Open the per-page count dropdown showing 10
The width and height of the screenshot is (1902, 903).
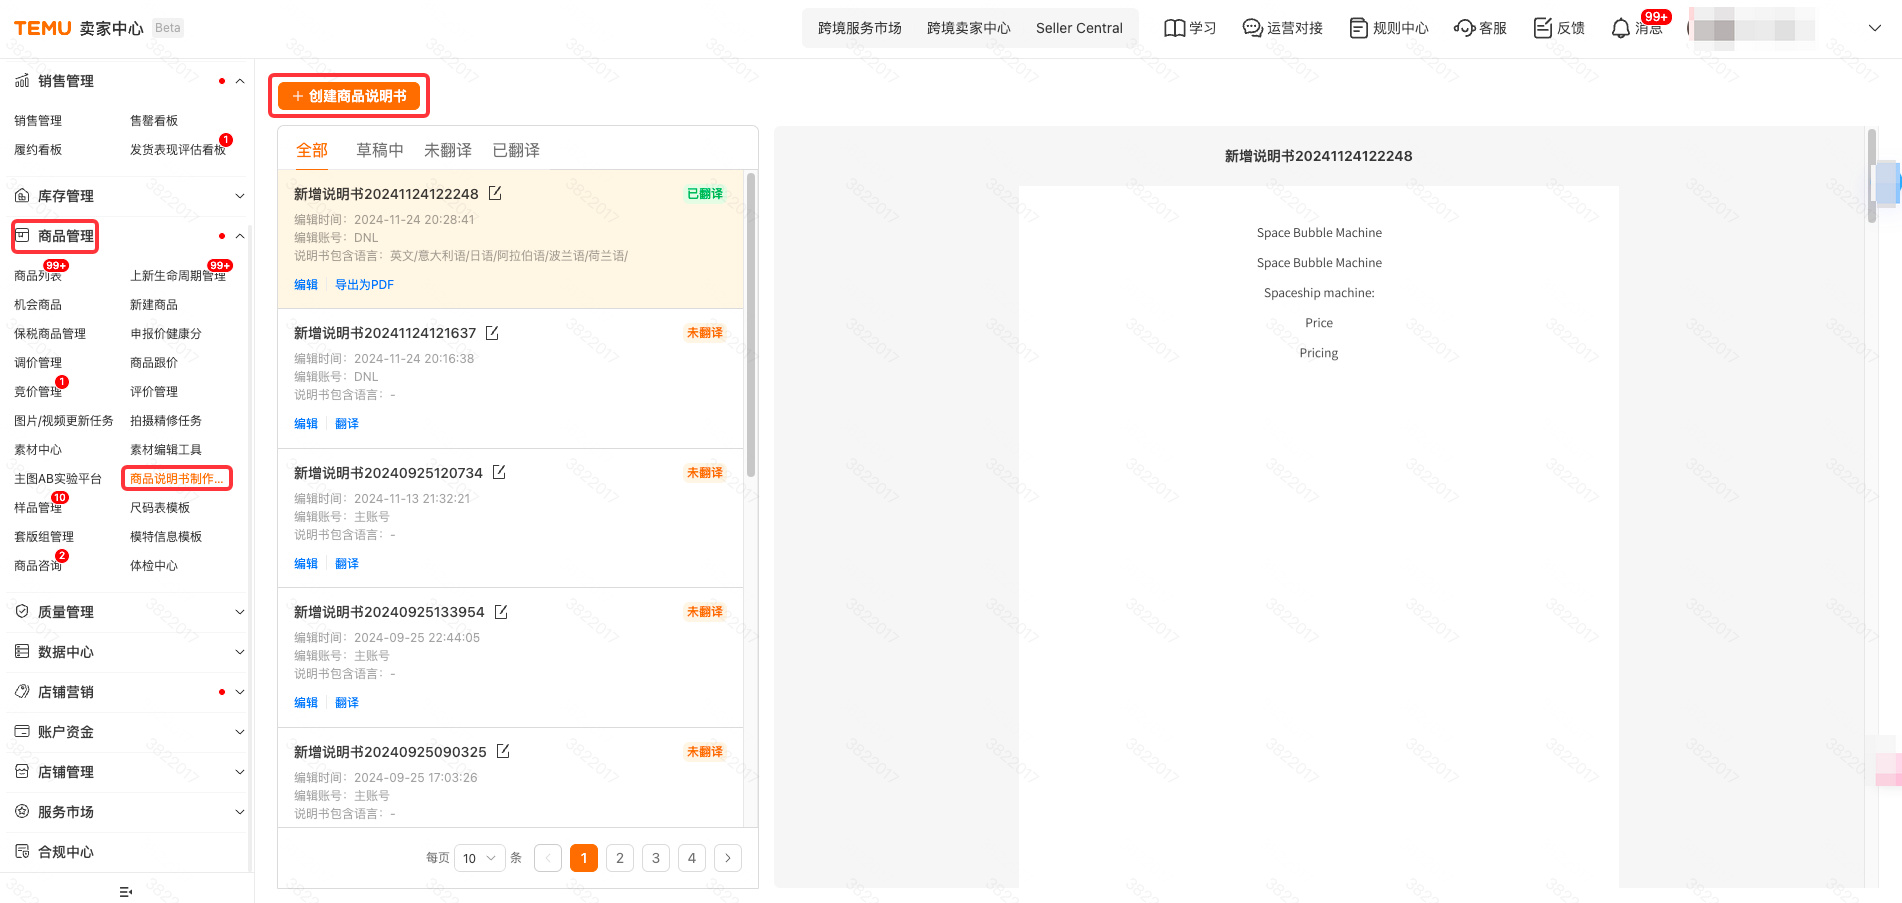pos(480,858)
